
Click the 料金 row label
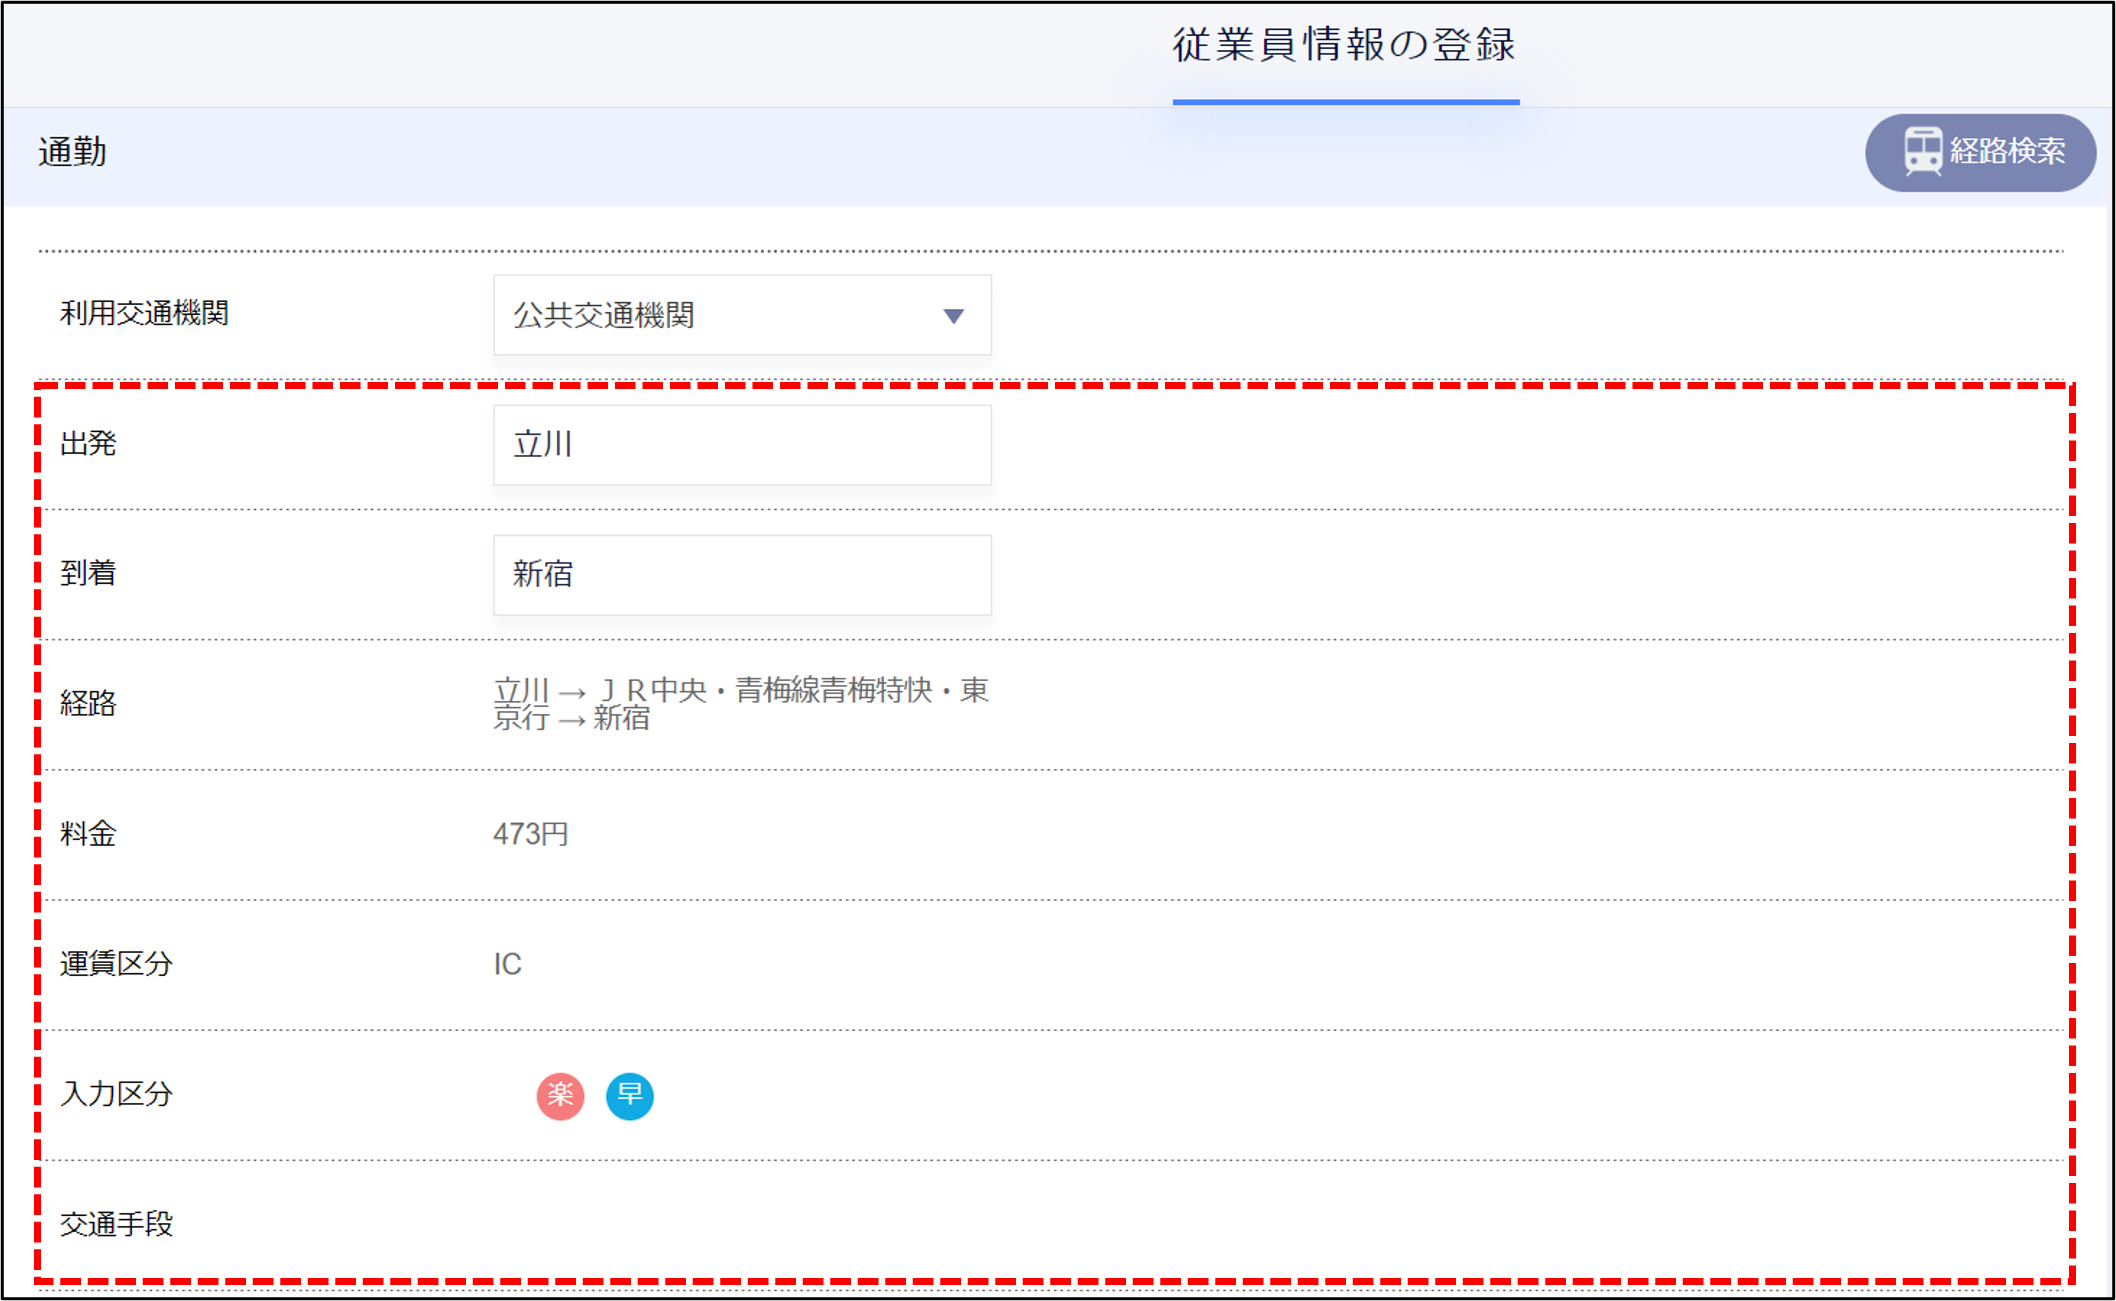[88, 834]
